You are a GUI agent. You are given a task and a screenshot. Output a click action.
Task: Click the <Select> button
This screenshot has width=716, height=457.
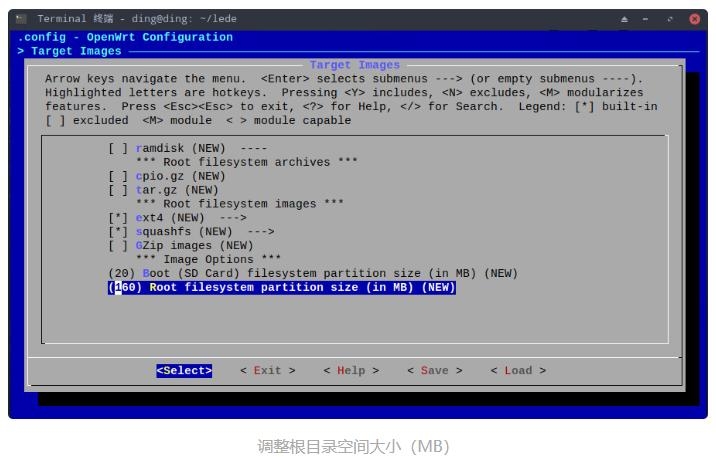point(184,370)
